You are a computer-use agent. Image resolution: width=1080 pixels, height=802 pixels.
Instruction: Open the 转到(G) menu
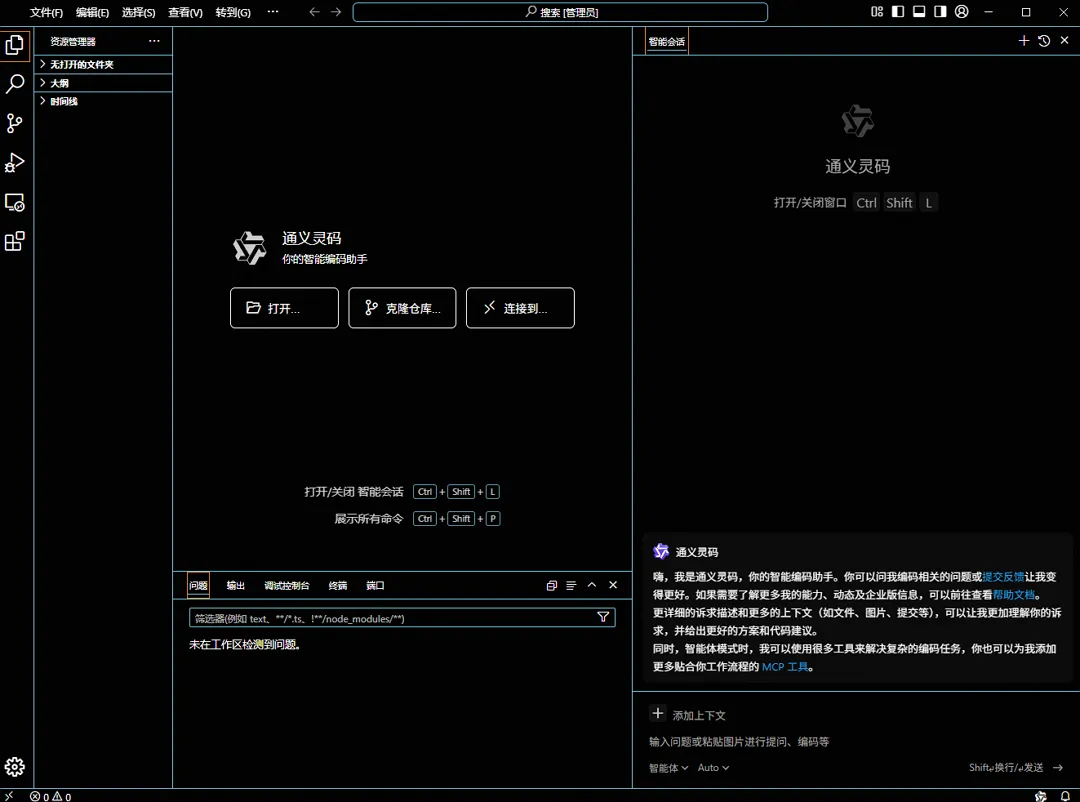tap(233, 12)
